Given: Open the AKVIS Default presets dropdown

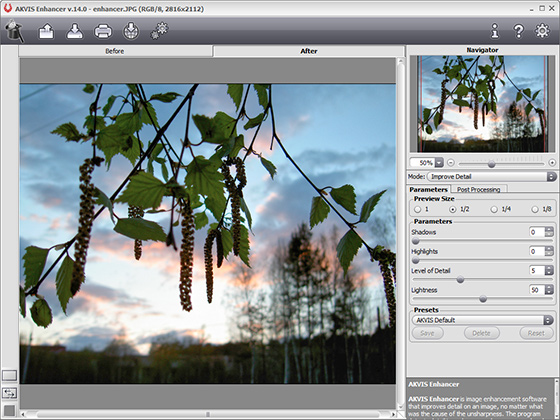Looking at the screenshot, I should point(483,320).
